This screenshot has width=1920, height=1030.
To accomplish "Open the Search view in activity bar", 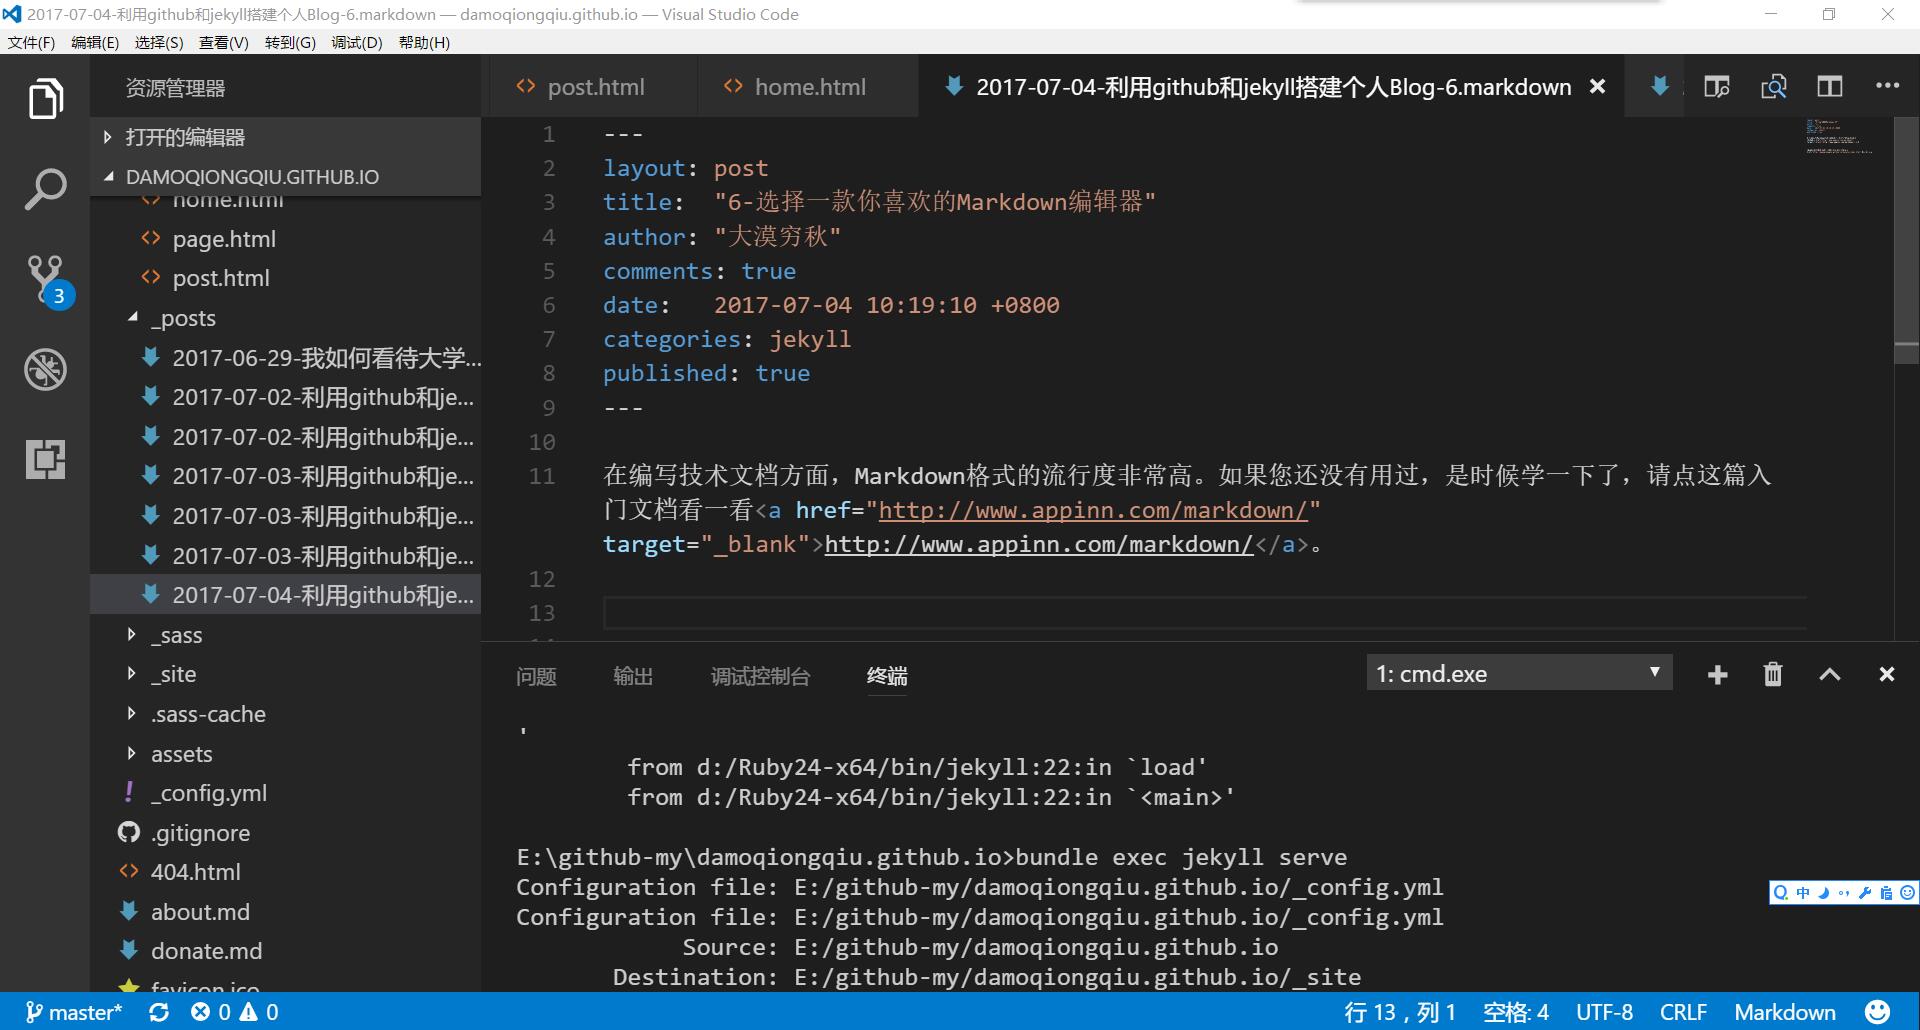I will tap(45, 189).
